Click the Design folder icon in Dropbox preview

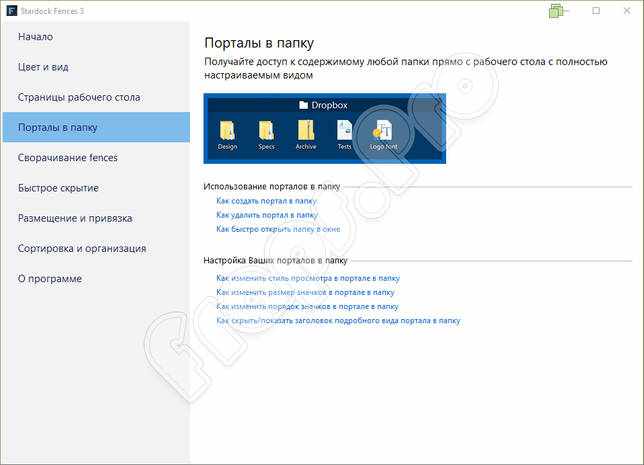click(x=227, y=131)
